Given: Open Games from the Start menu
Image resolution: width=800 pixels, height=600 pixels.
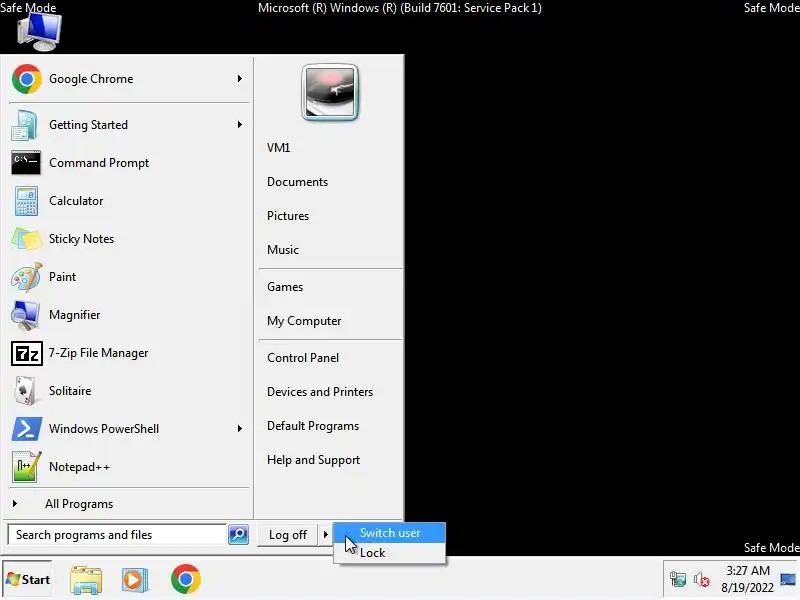Looking at the screenshot, I should [x=285, y=287].
